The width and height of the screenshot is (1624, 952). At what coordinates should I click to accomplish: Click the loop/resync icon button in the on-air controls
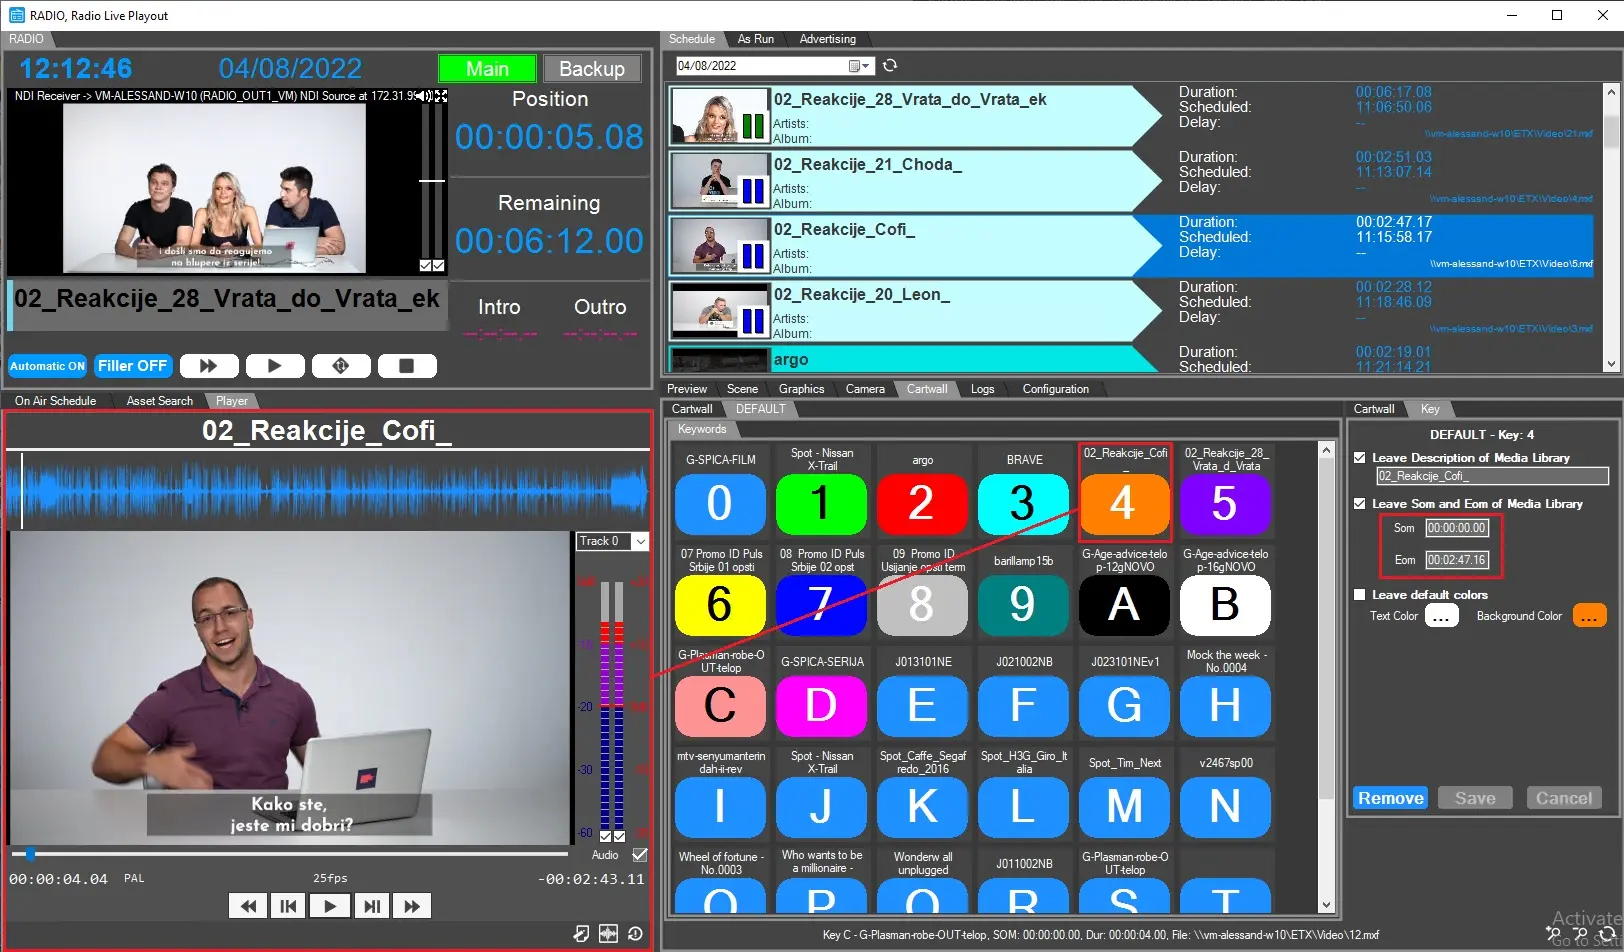click(341, 366)
